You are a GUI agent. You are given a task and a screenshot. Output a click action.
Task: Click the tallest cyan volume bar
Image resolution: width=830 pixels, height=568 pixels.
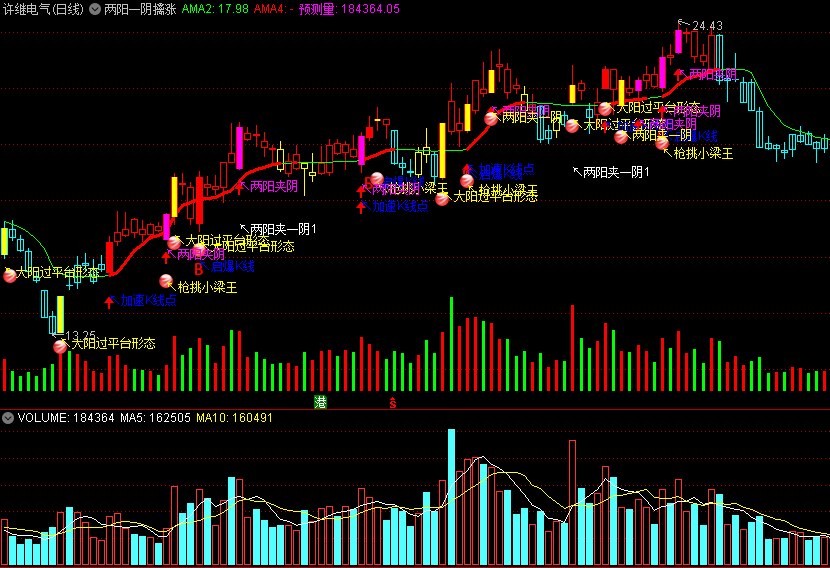point(451,498)
